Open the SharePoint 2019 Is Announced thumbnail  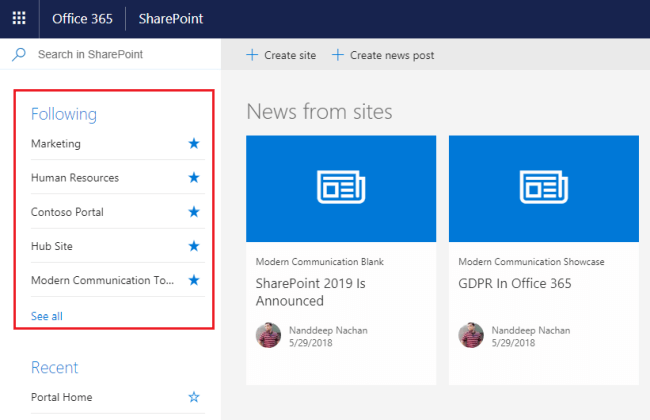[x=341, y=188]
